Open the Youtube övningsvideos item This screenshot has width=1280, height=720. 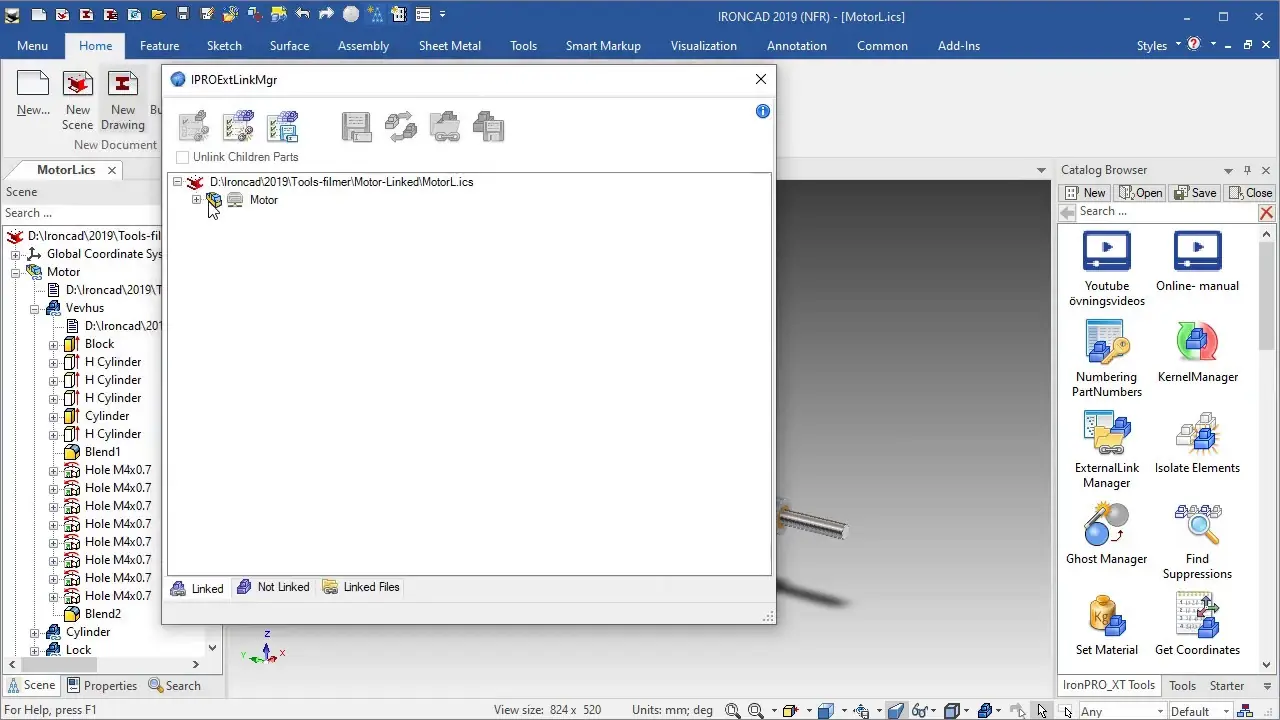(x=1106, y=268)
